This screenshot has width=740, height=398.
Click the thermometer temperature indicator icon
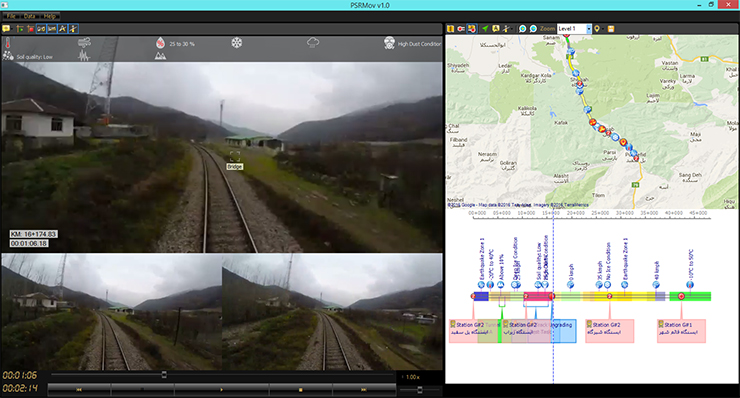pos(8,43)
